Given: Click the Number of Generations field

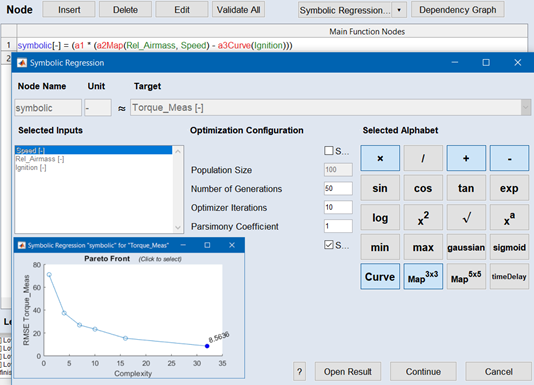Looking at the screenshot, I should coord(338,188).
